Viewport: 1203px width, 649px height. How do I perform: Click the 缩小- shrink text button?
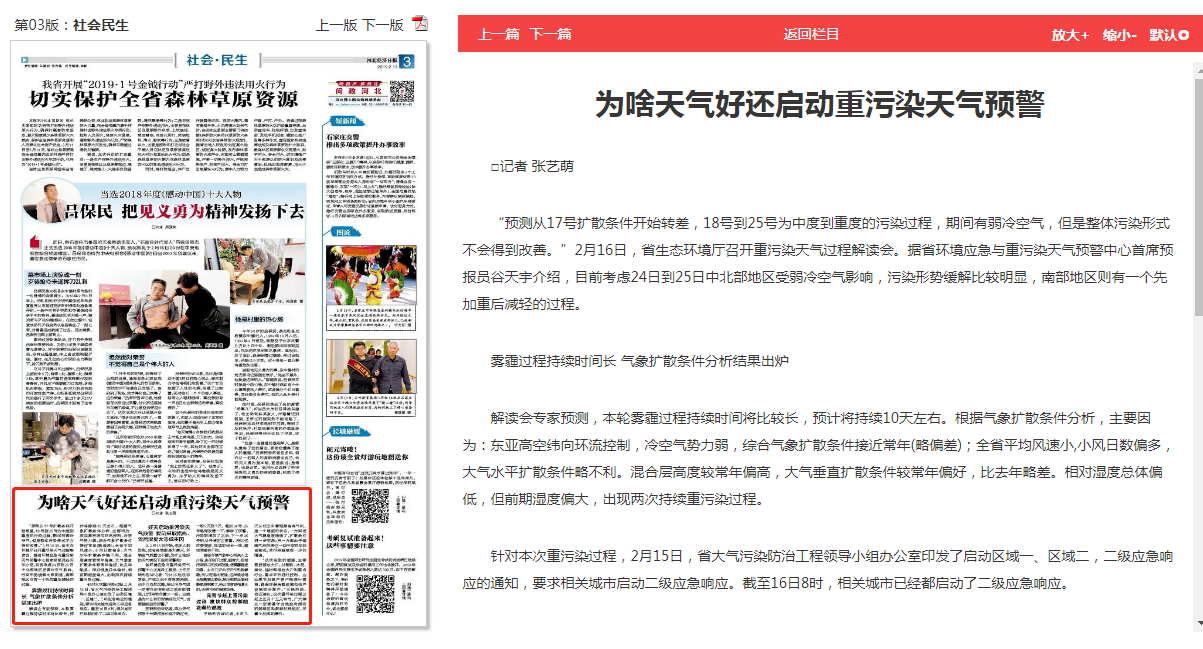pos(1119,35)
